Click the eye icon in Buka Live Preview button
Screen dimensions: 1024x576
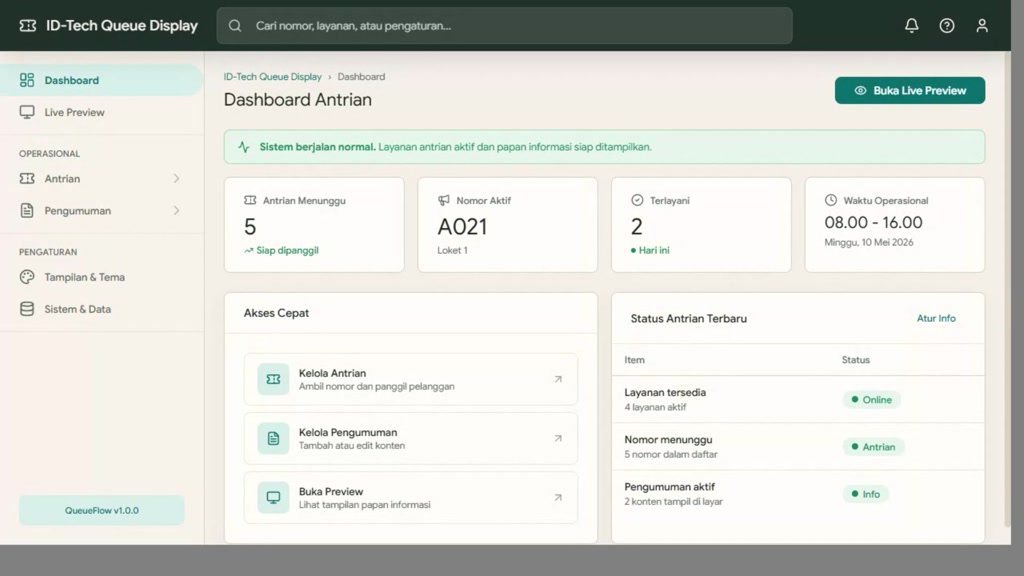pos(861,91)
